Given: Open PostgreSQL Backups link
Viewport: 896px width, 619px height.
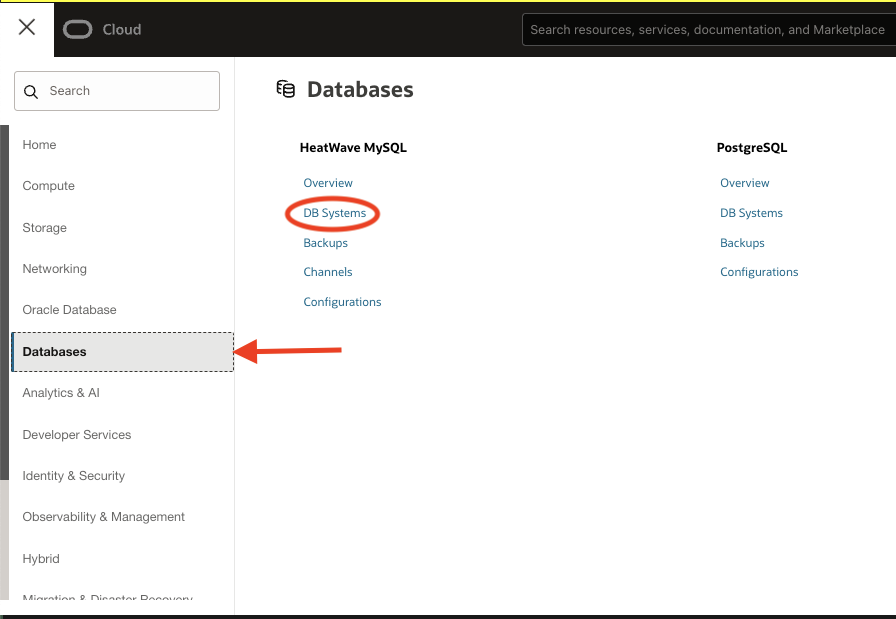Looking at the screenshot, I should pos(742,243).
